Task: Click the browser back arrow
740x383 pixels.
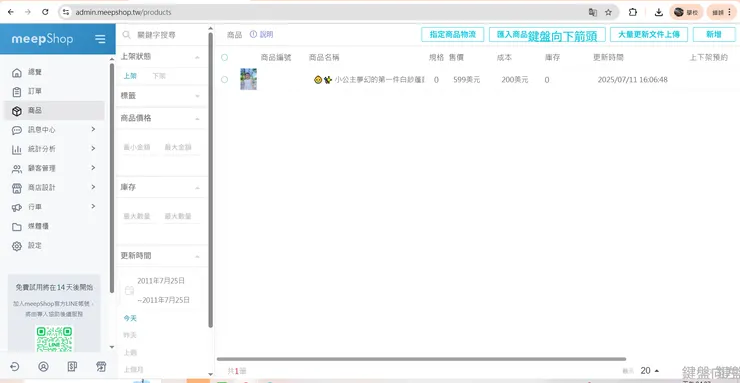Action: pyautogui.click(x=10, y=12)
